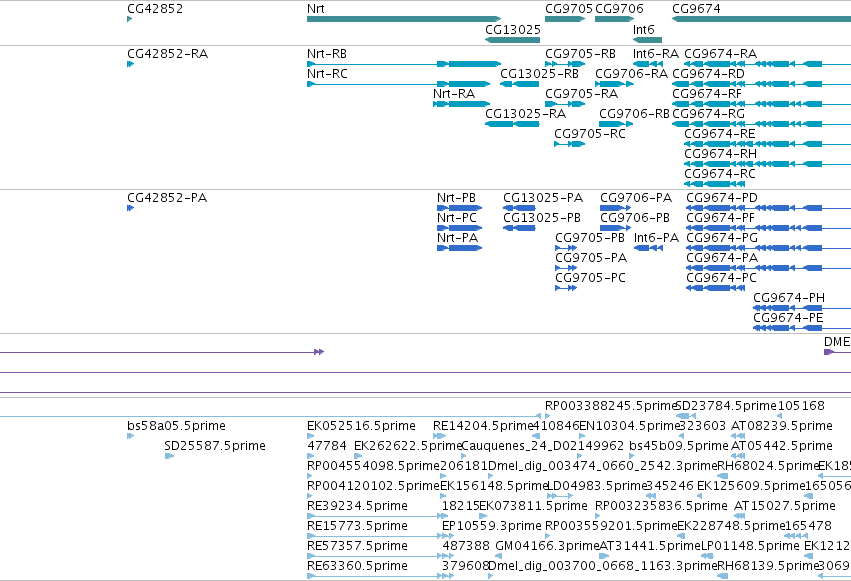Screen dimensions: 851x581
Task: Select transcript Int6-RA
Action: [647, 64]
